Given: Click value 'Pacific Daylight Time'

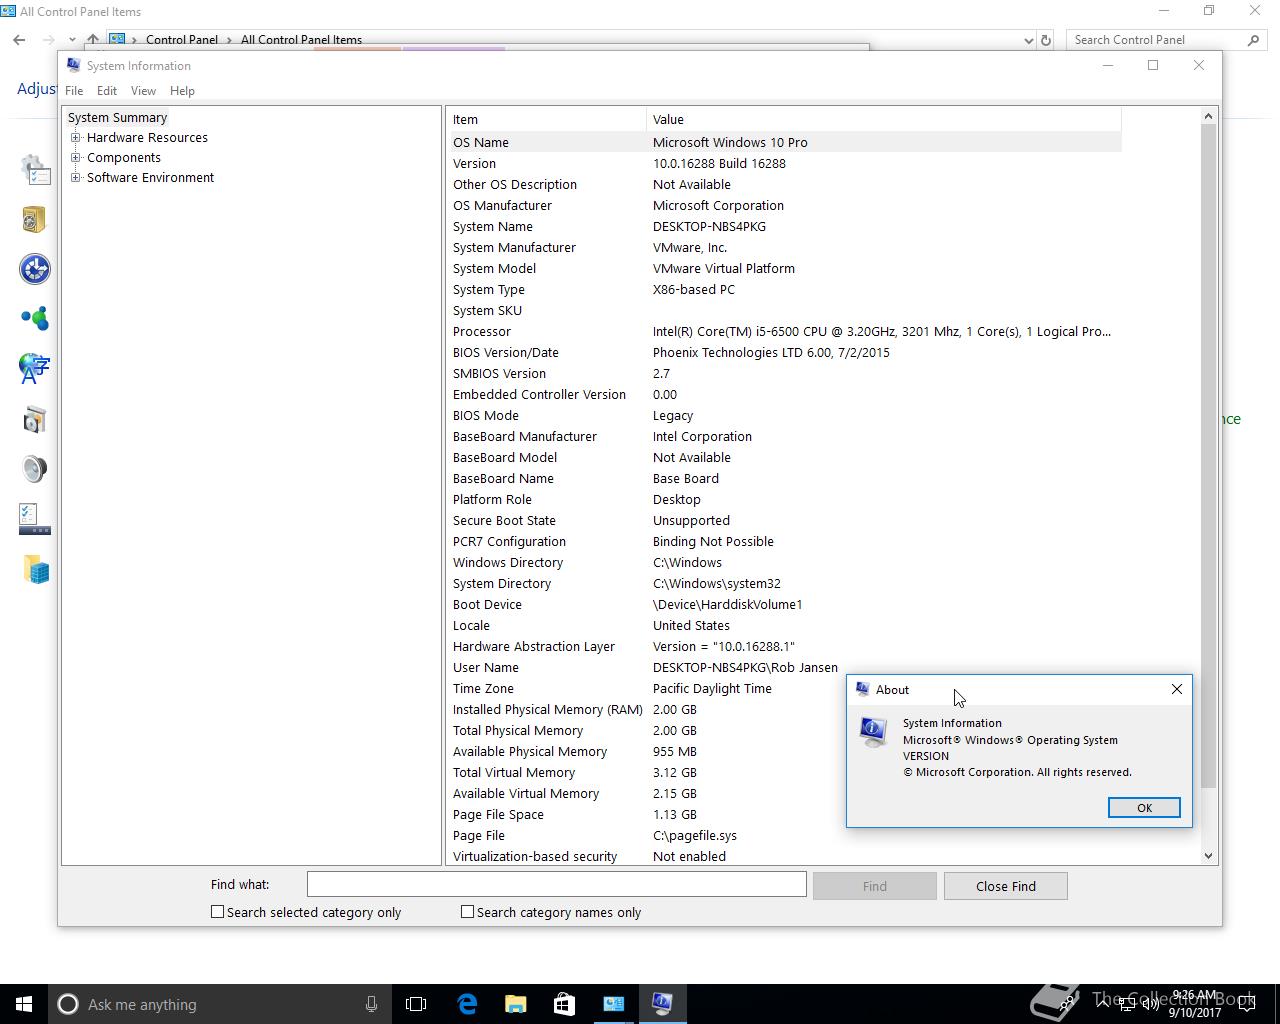Looking at the screenshot, I should point(712,688).
